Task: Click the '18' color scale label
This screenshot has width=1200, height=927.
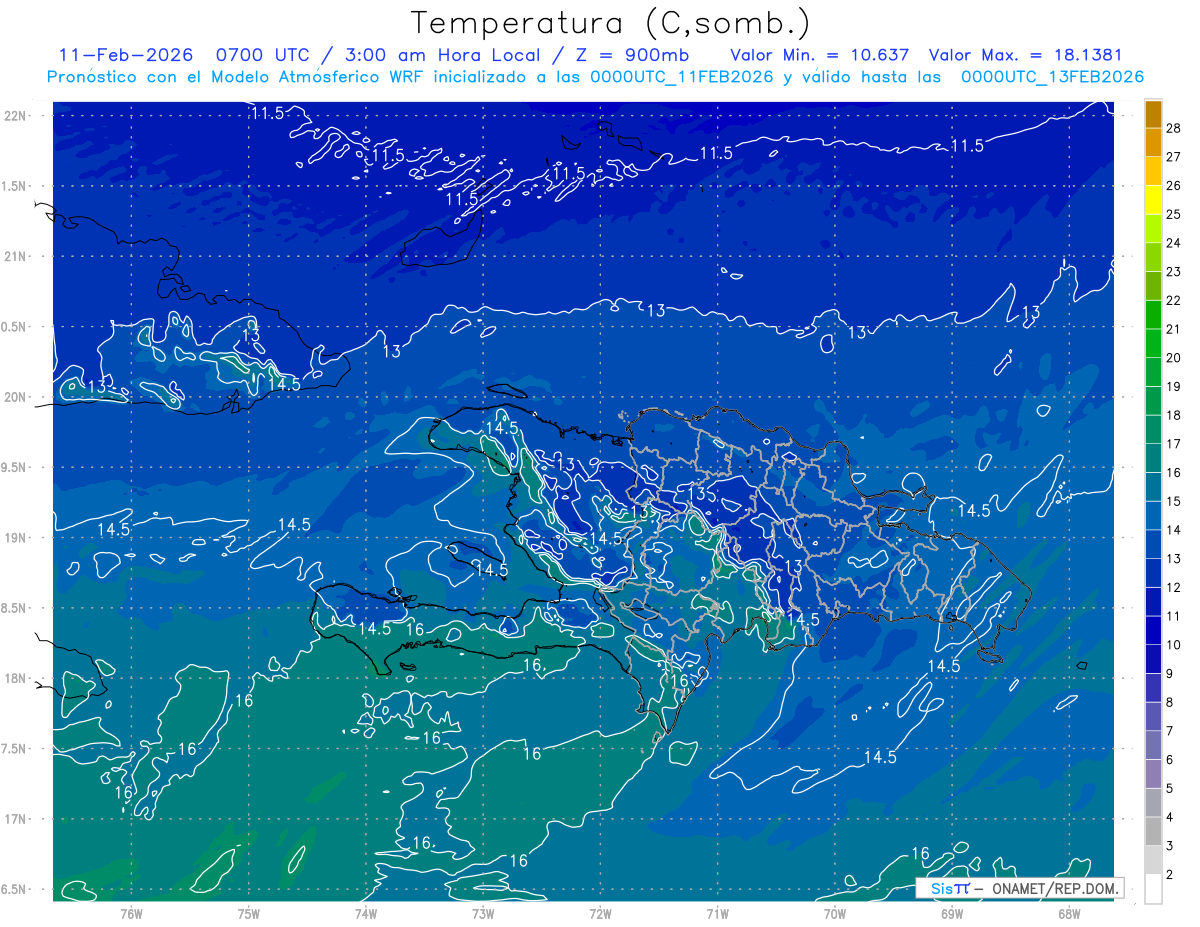Action: [1174, 415]
